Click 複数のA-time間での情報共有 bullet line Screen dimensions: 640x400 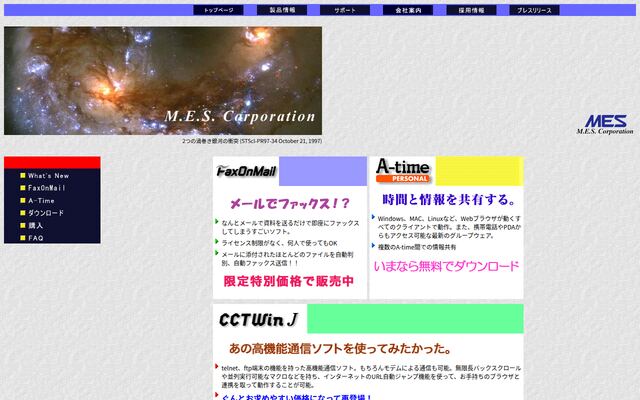click(417, 247)
